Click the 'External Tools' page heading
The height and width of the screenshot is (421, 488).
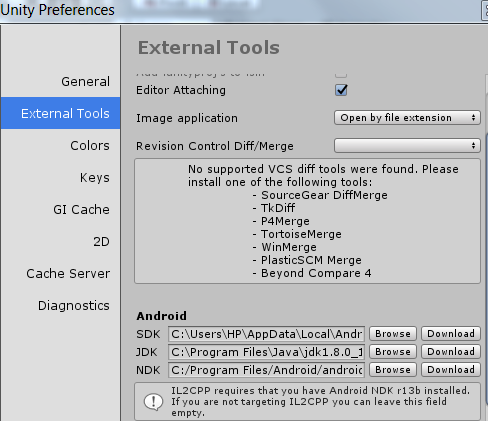209,48
